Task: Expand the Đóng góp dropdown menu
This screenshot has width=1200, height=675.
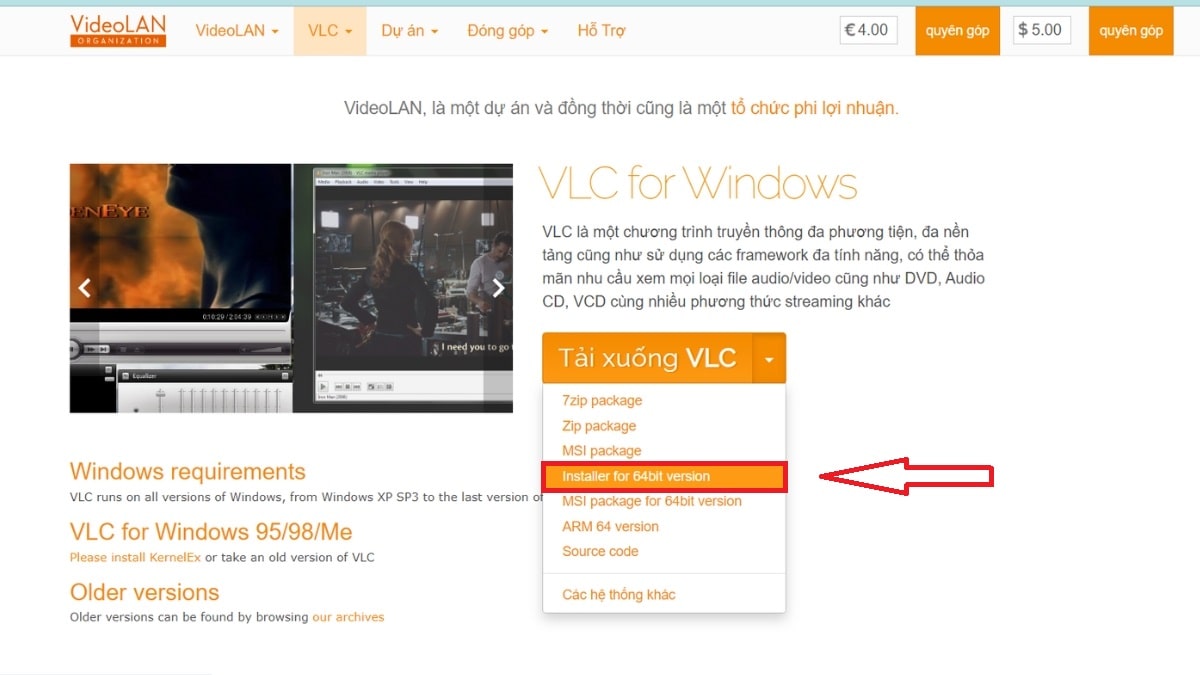Action: tap(507, 30)
